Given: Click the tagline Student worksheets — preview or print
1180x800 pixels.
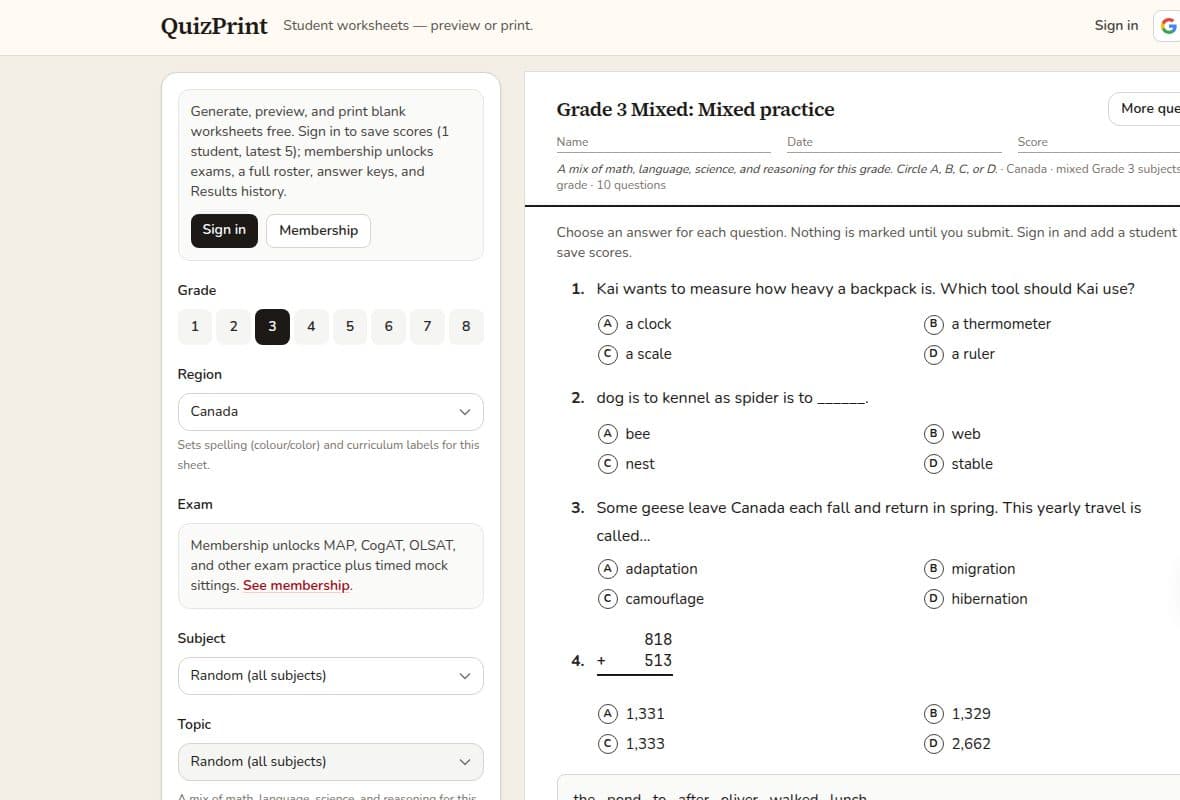Looking at the screenshot, I should point(408,26).
